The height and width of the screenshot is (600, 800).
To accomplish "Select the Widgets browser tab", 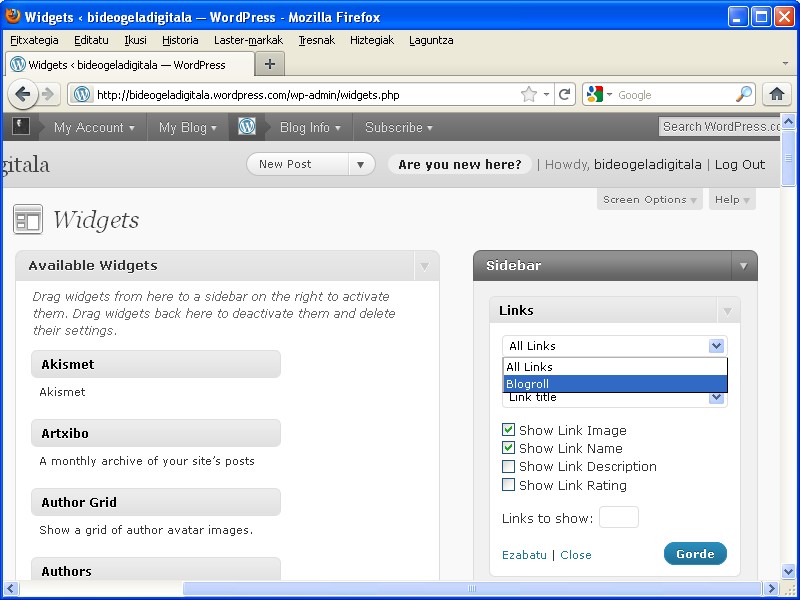I will click(130, 65).
